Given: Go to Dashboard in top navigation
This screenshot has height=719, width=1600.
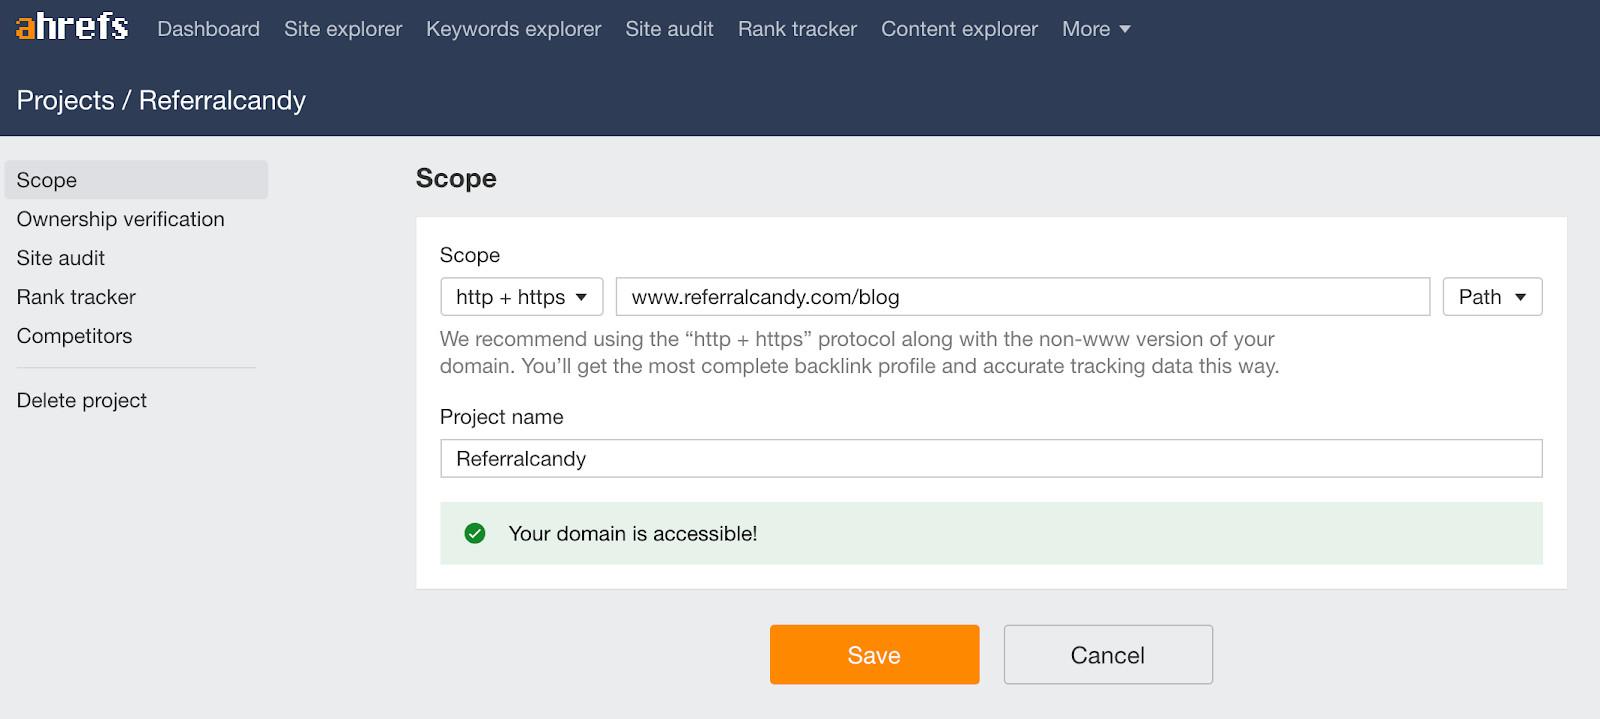Looking at the screenshot, I should coord(208,29).
